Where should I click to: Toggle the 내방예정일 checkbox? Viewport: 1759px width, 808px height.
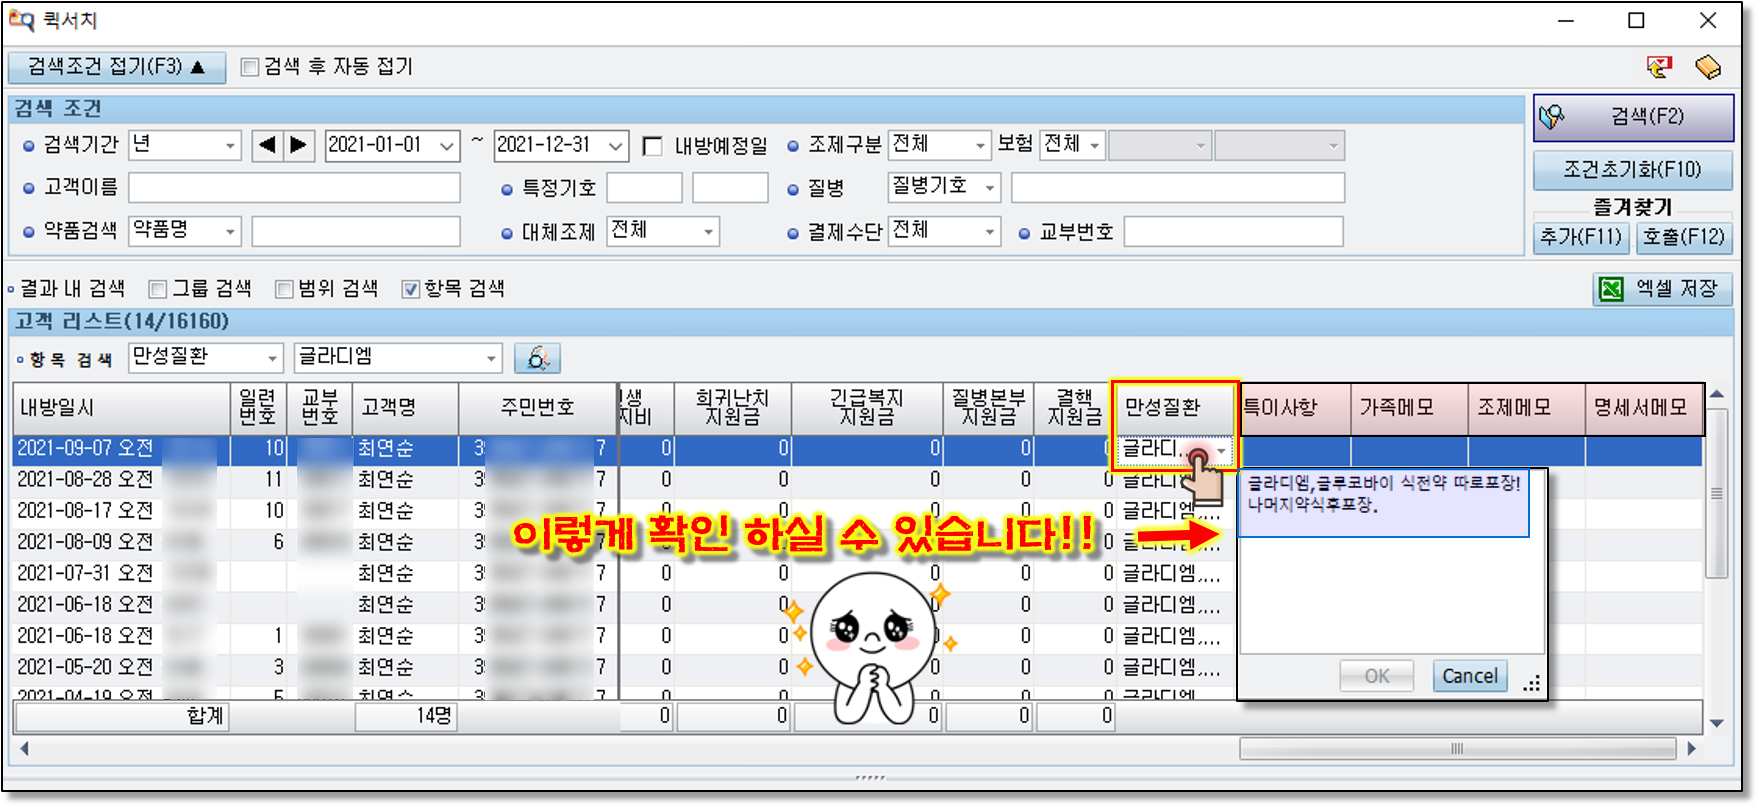(x=653, y=146)
